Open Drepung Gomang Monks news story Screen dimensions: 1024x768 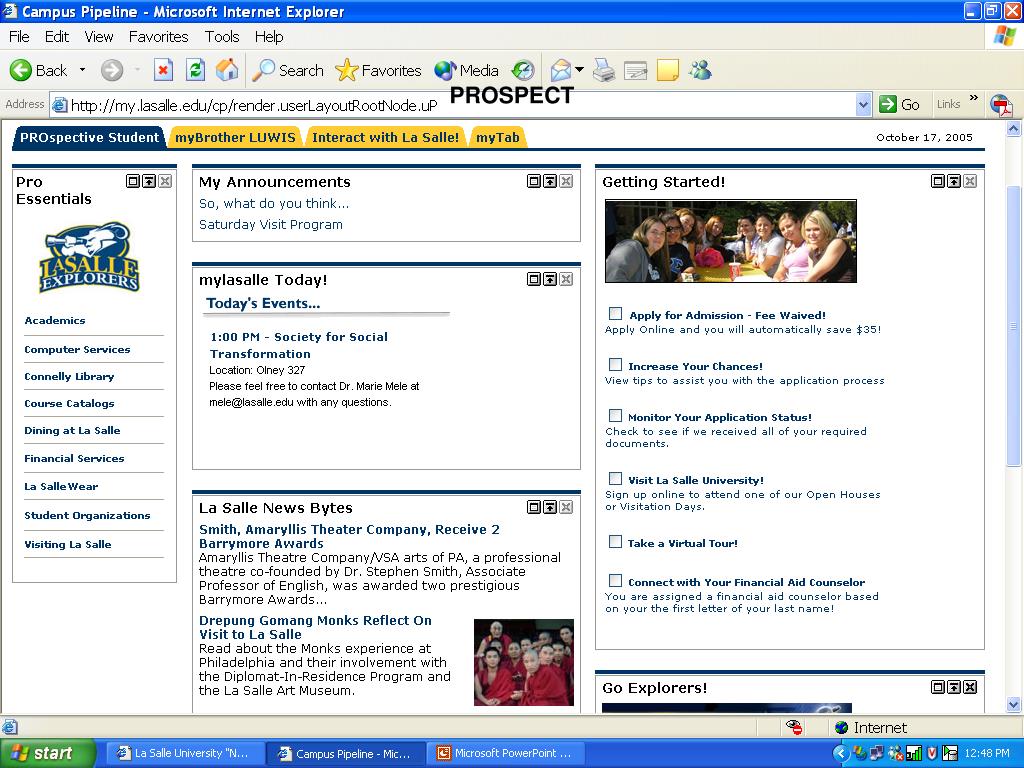315,627
